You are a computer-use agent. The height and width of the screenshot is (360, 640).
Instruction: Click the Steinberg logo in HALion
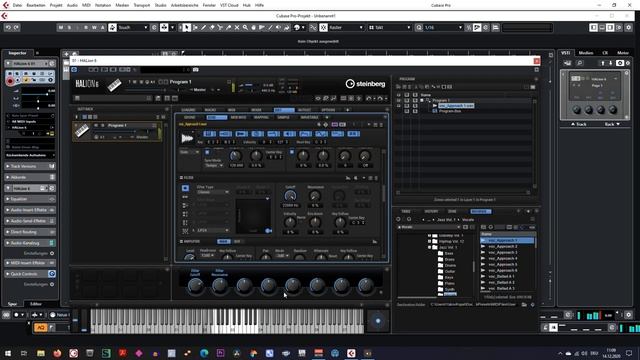(x=365, y=84)
